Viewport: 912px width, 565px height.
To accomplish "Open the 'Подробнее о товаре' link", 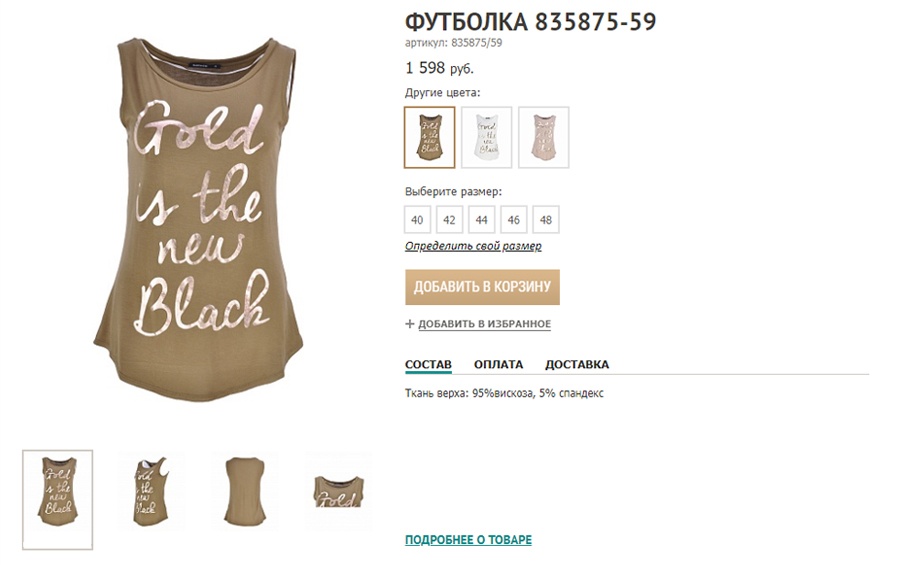I will (468, 540).
